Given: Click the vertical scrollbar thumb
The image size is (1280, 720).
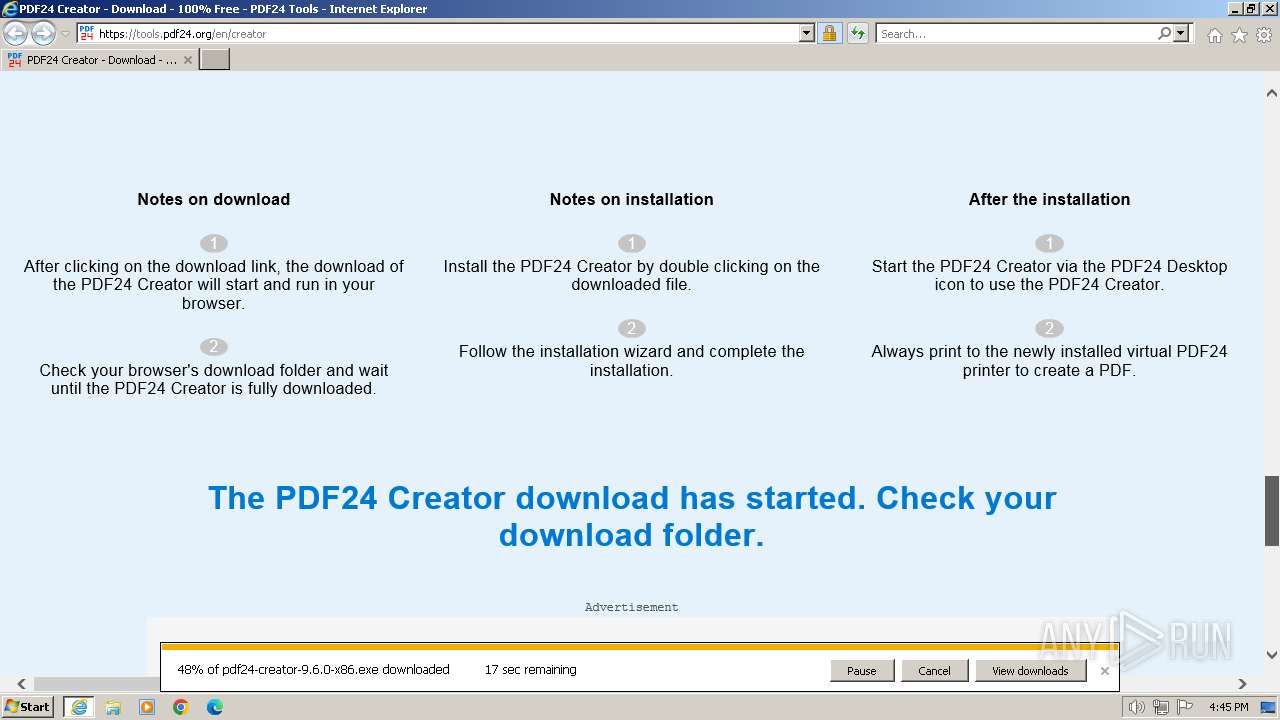Looking at the screenshot, I should tap(1272, 511).
